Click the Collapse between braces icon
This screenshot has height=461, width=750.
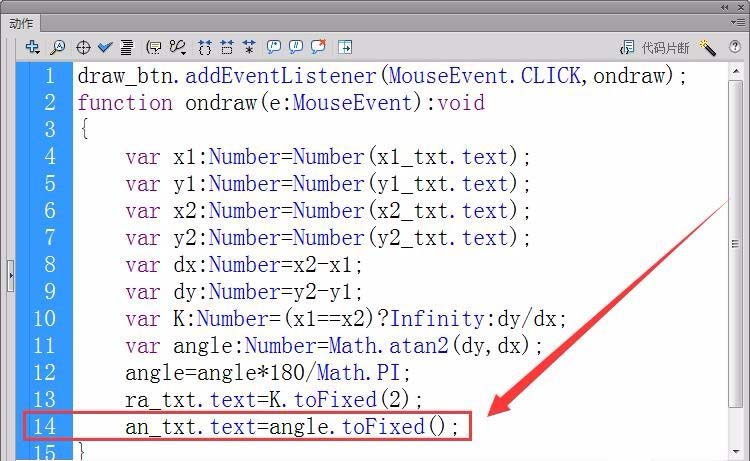205,47
